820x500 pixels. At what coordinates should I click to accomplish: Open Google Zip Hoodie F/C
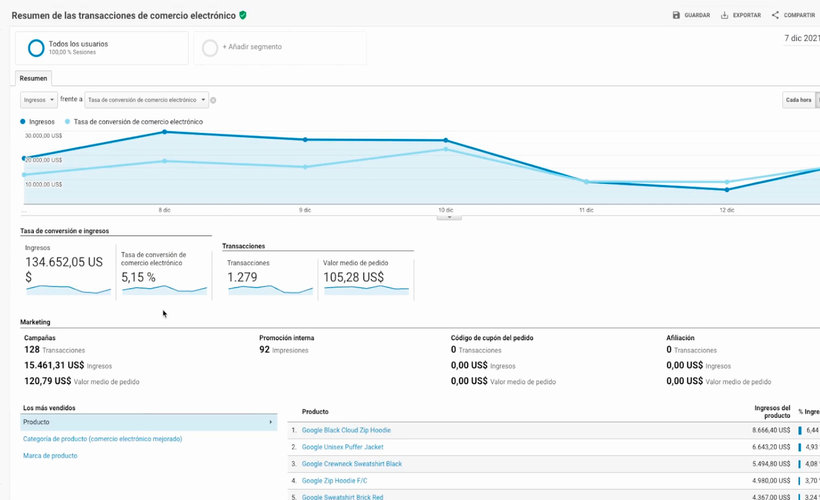click(x=335, y=480)
